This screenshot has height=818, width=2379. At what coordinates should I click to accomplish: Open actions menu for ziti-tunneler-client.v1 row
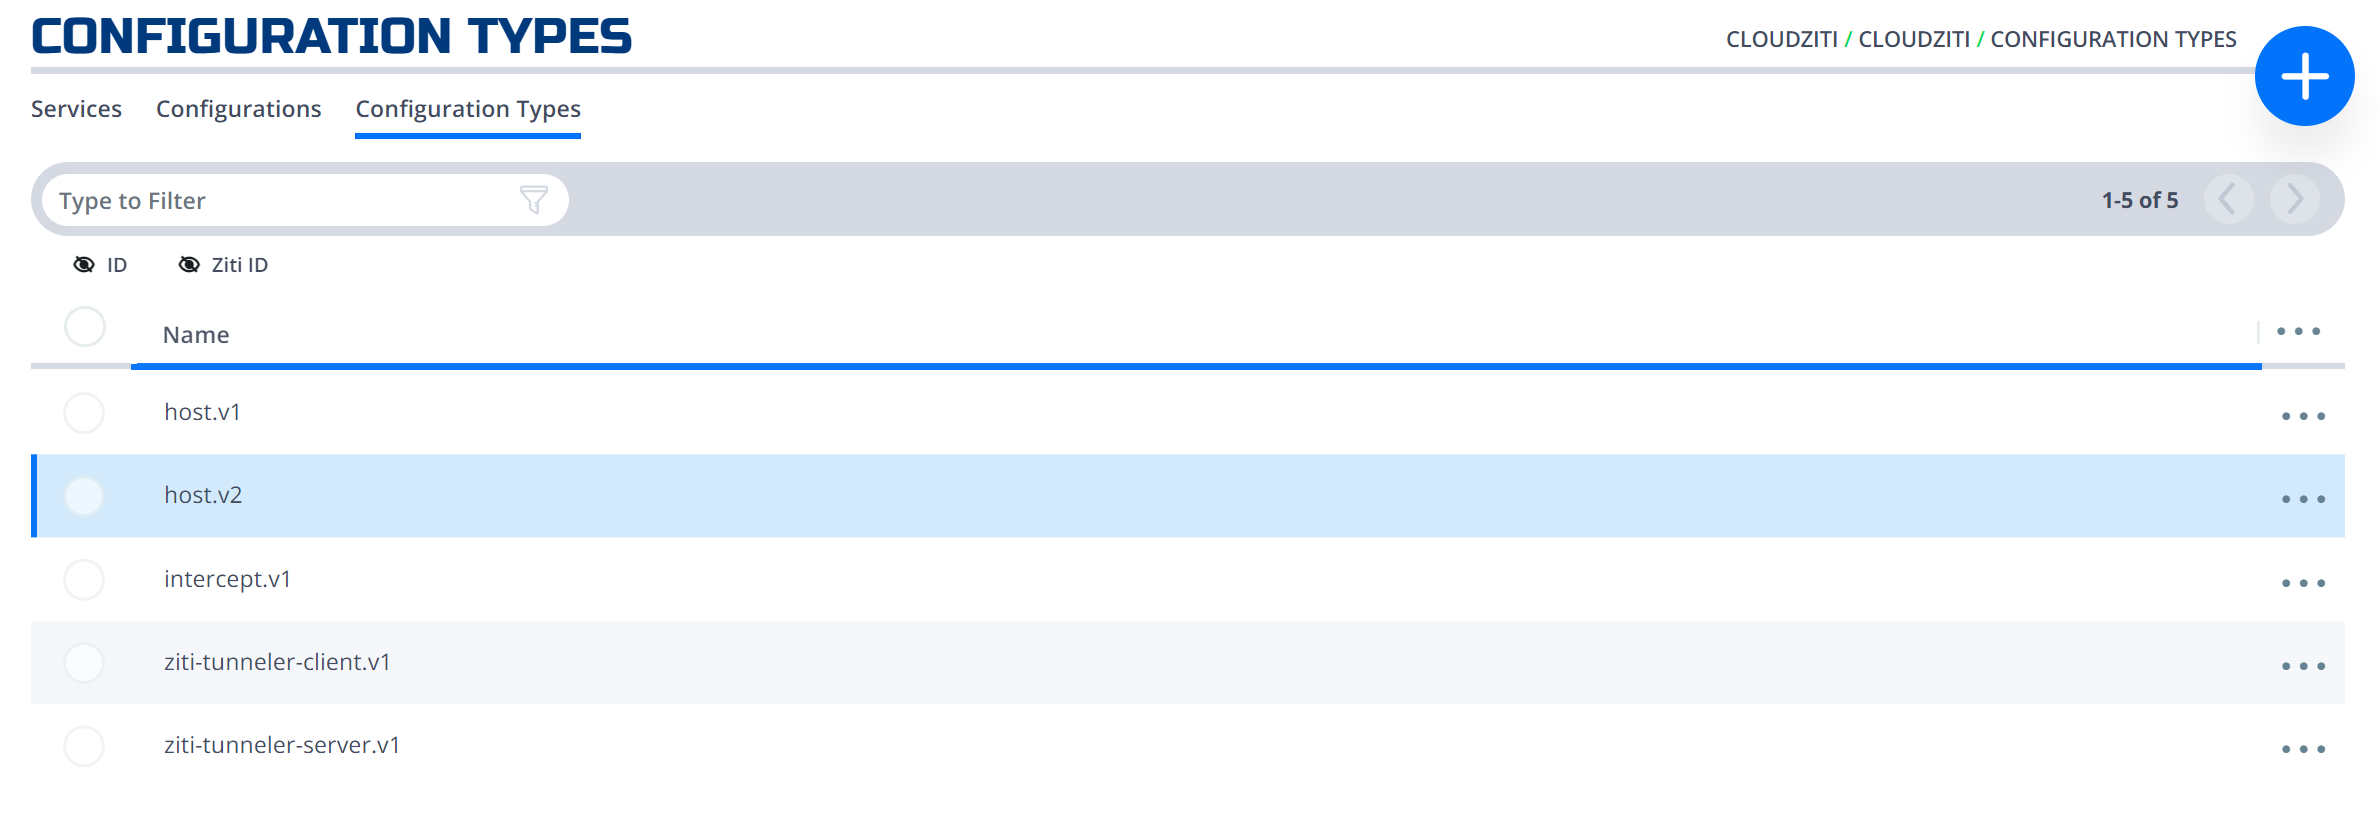pyautogui.click(x=2303, y=666)
